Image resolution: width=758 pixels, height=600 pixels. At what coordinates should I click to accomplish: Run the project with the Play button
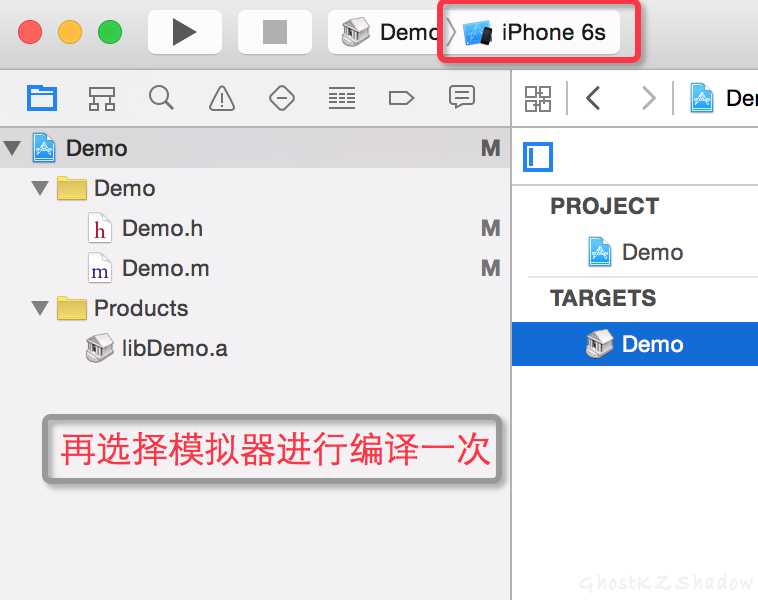(185, 32)
